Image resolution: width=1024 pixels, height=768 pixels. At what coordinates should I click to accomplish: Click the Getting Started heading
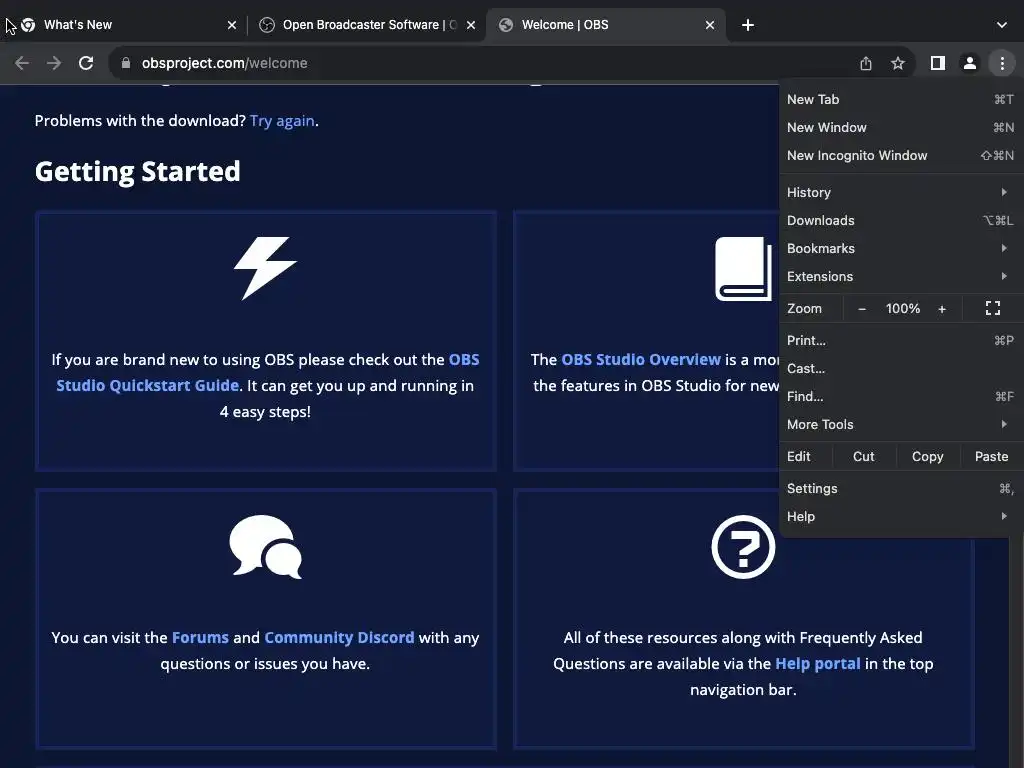coord(137,172)
